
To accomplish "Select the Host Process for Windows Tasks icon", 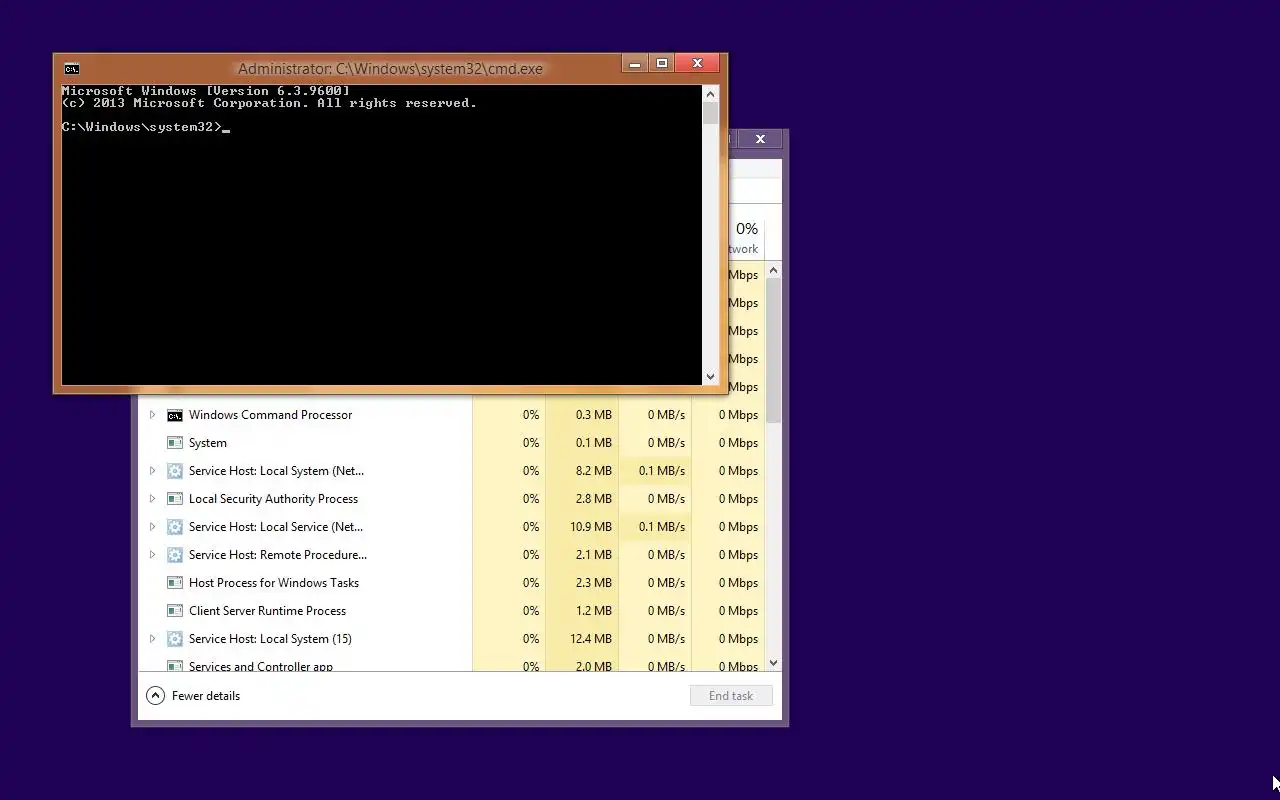I will pyautogui.click(x=175, y=583).
